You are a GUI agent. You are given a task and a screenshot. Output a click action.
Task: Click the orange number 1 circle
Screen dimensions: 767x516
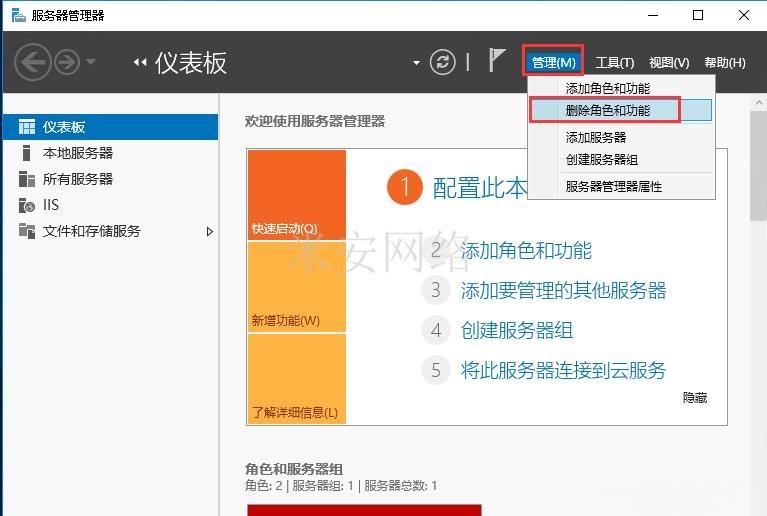click(405, 187)
